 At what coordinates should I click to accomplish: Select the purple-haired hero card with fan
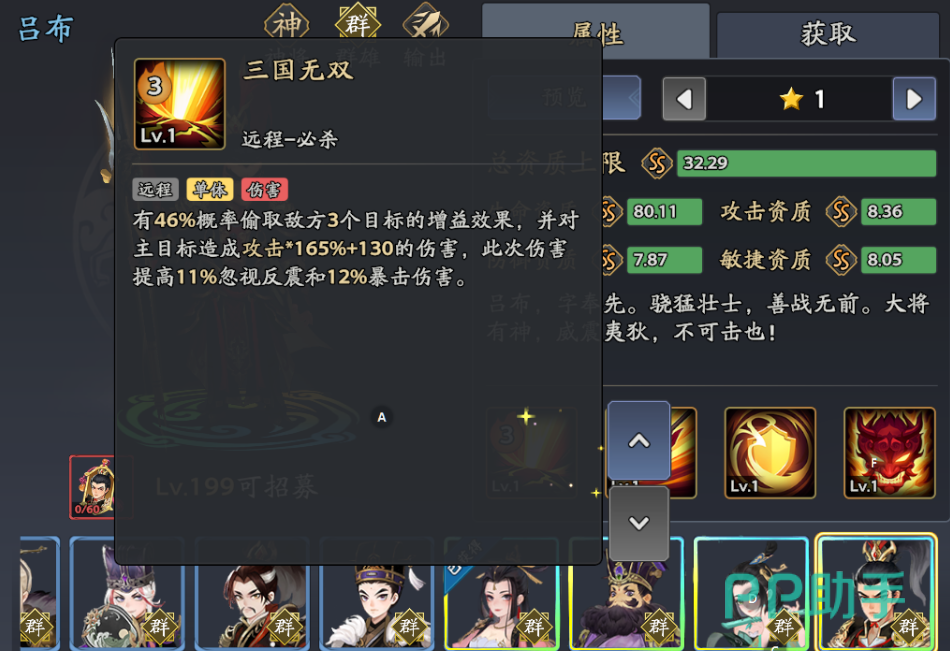[x=127, y=593]
